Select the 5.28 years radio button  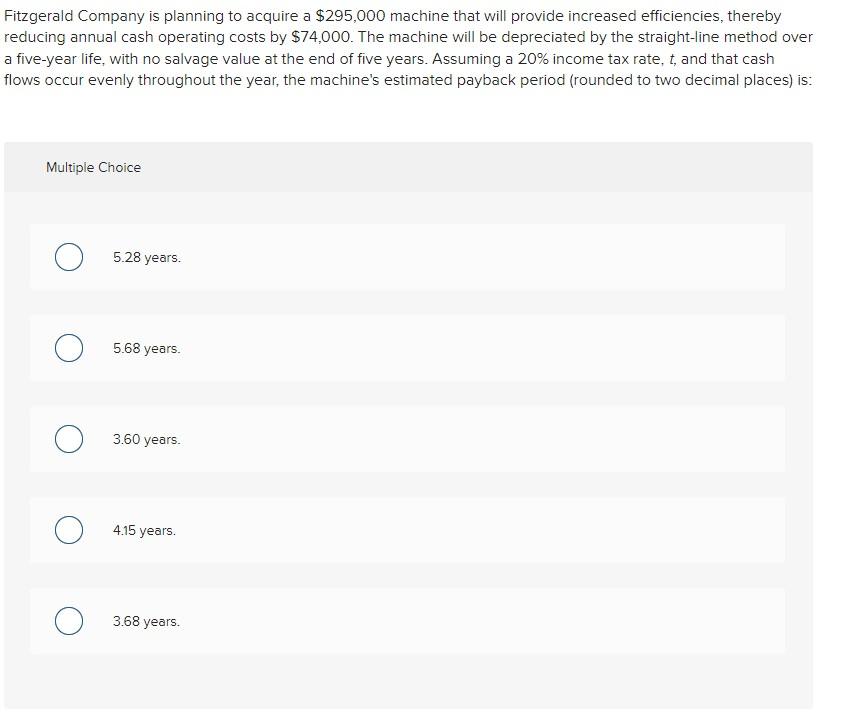69,257
